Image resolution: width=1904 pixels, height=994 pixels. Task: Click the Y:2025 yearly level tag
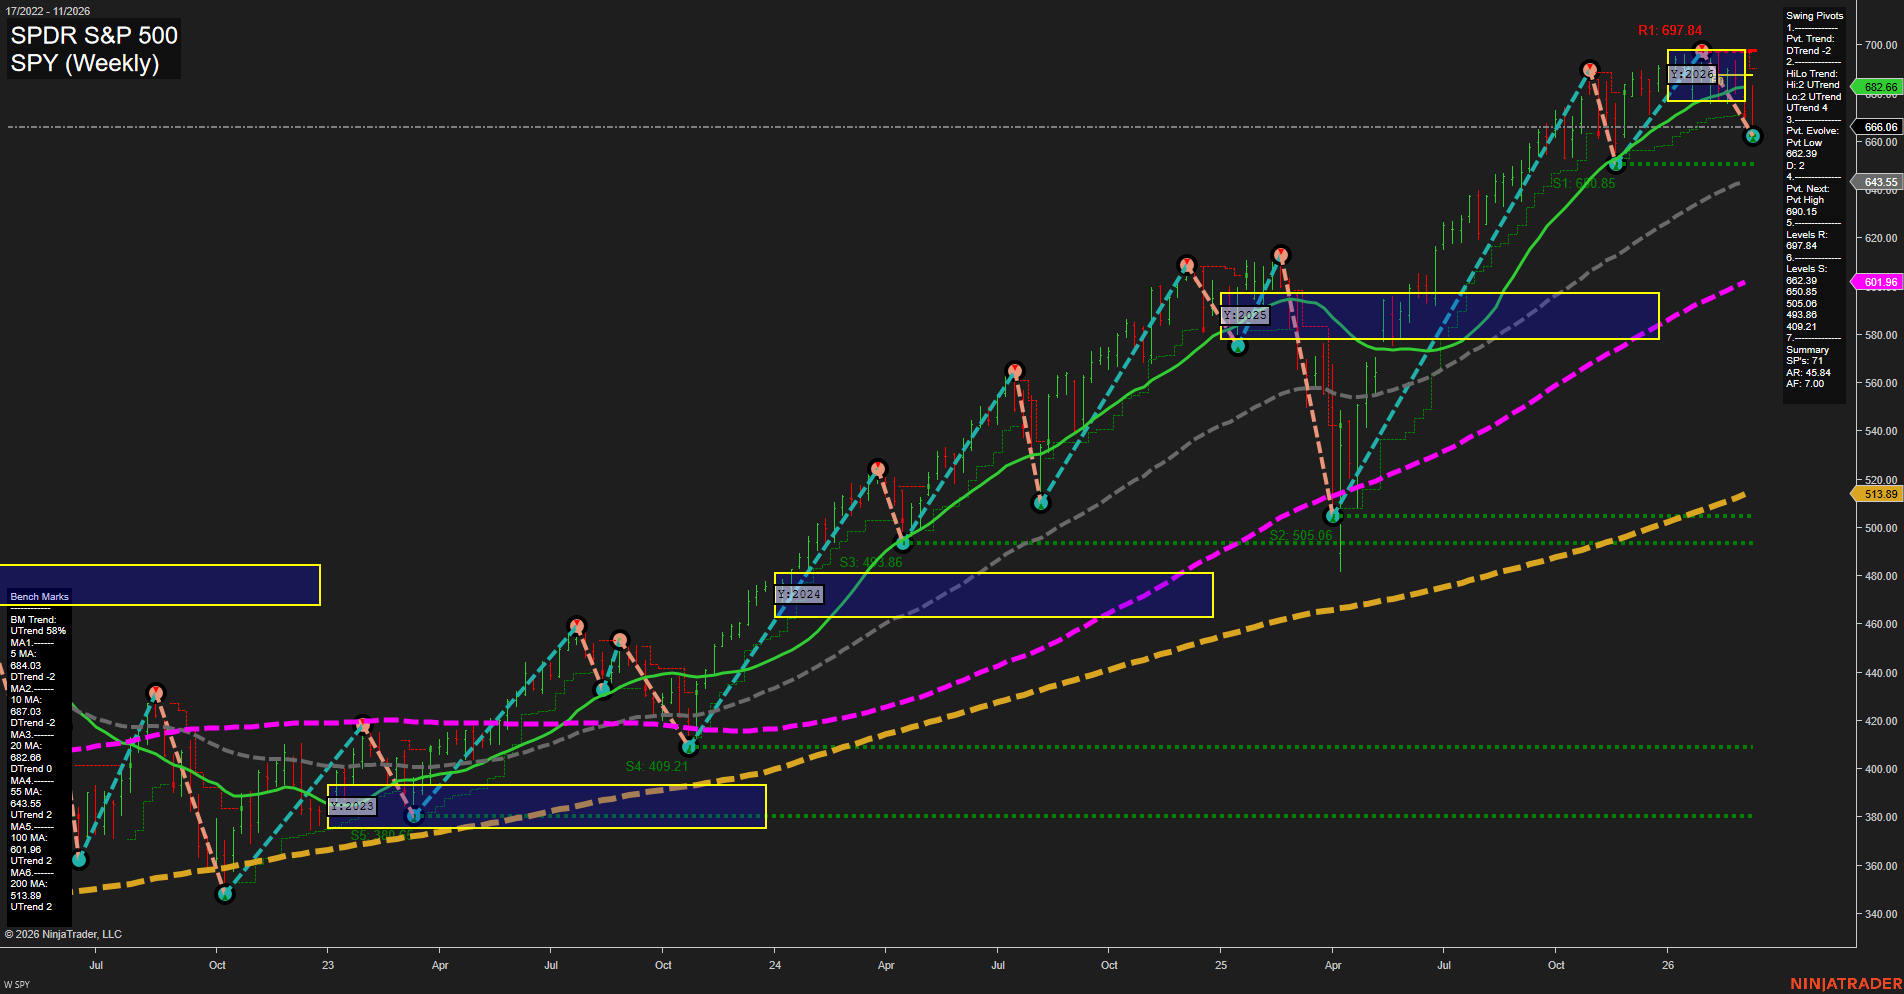tap(1245, 315)
